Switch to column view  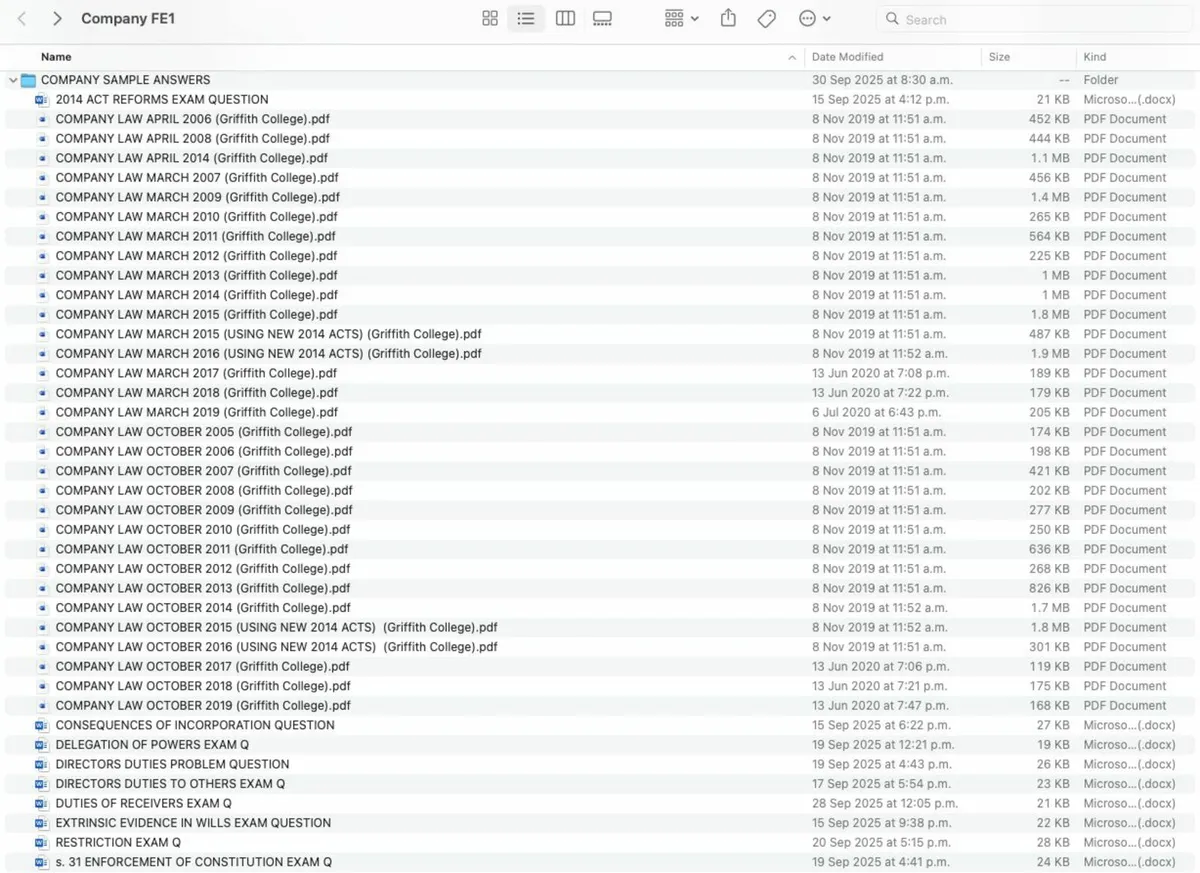(565, 19)
